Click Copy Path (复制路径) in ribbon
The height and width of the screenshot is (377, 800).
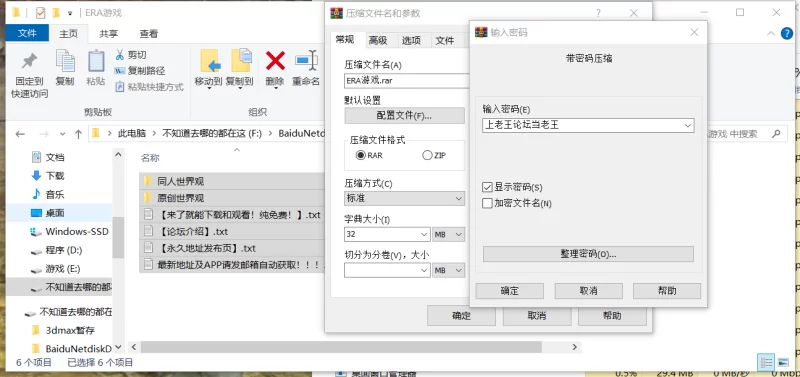[140, 71]
